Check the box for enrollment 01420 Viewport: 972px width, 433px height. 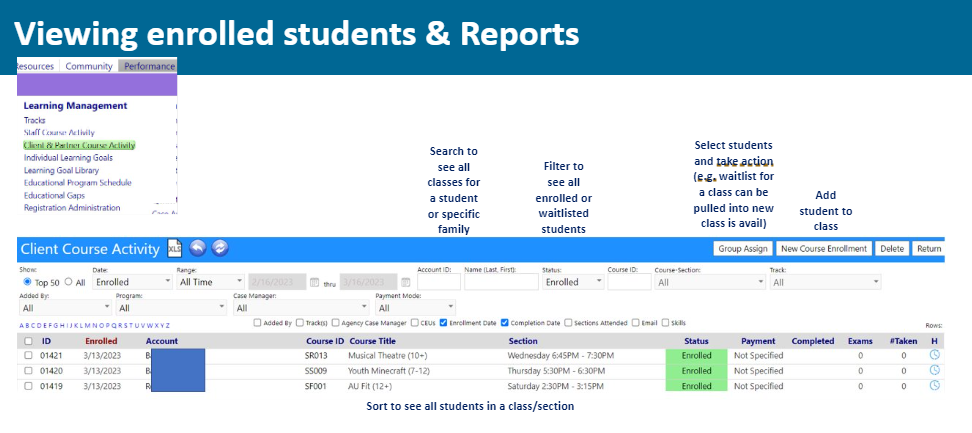tap(28, 371)
